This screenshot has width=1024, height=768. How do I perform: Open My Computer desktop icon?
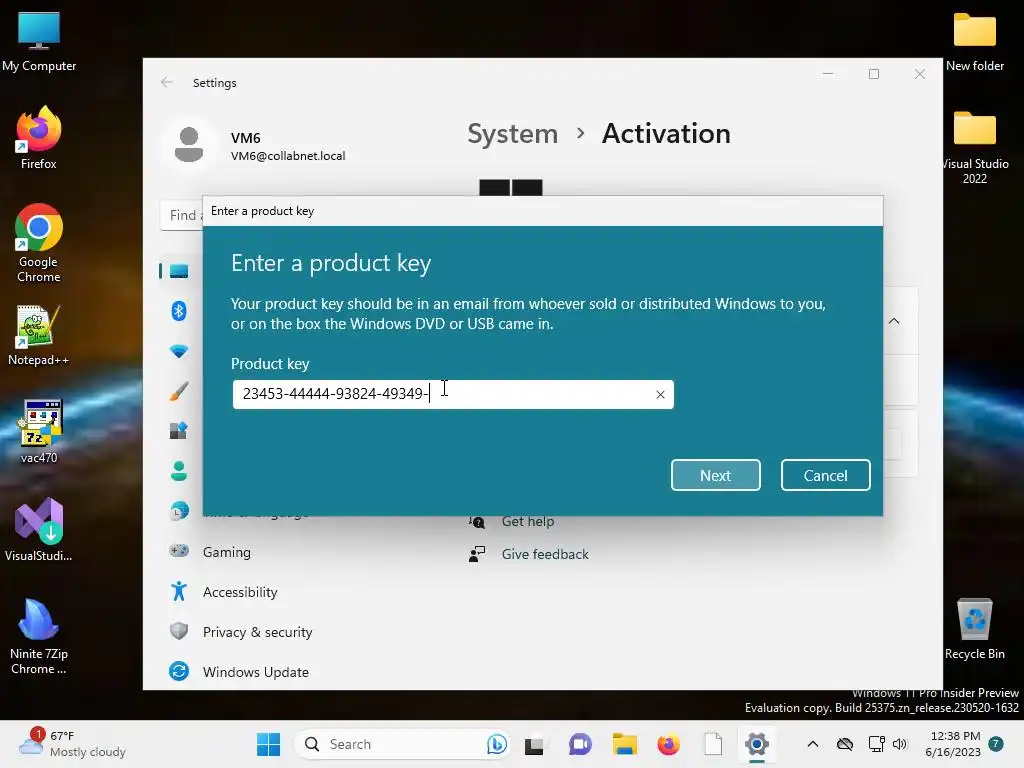point(39,40)
